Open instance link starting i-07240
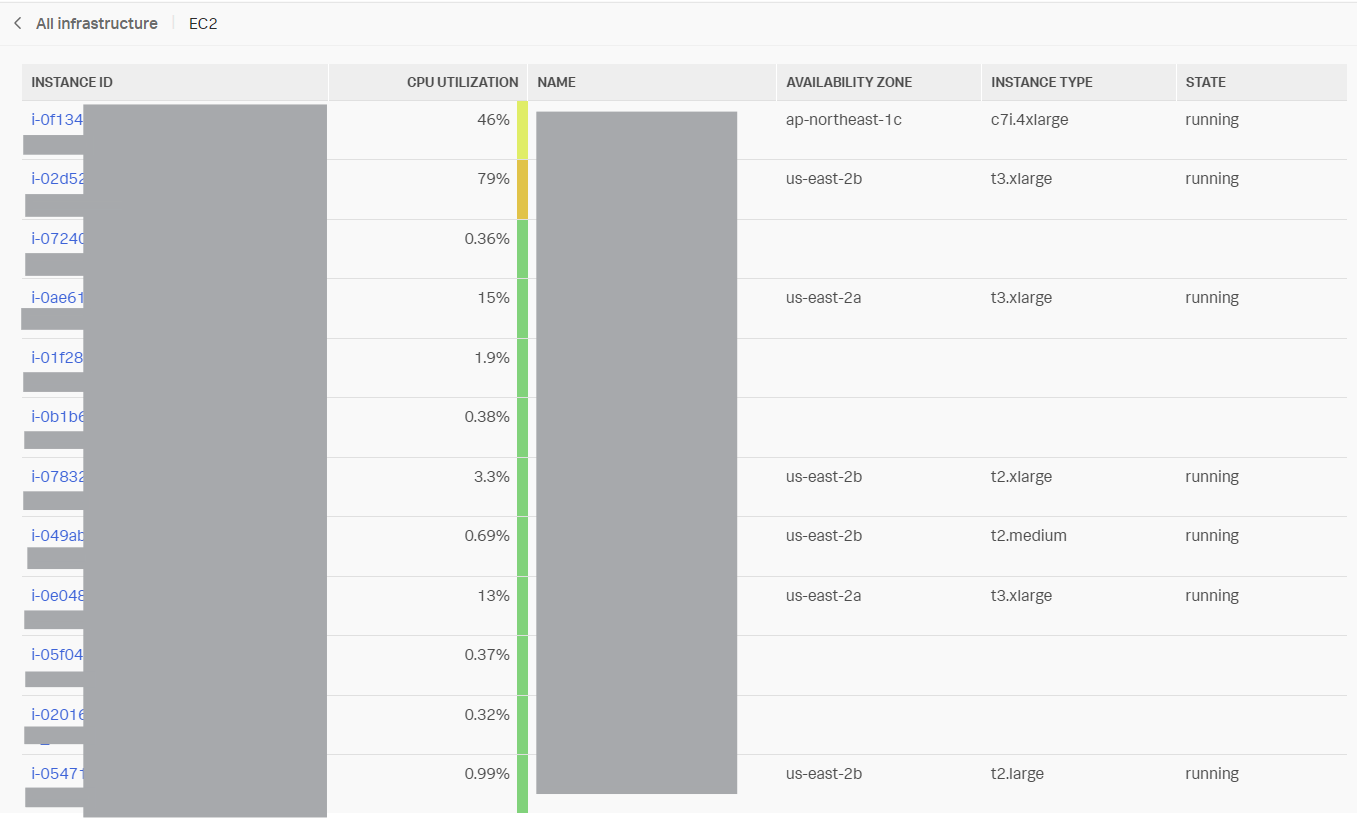 (x=58, y=239)
